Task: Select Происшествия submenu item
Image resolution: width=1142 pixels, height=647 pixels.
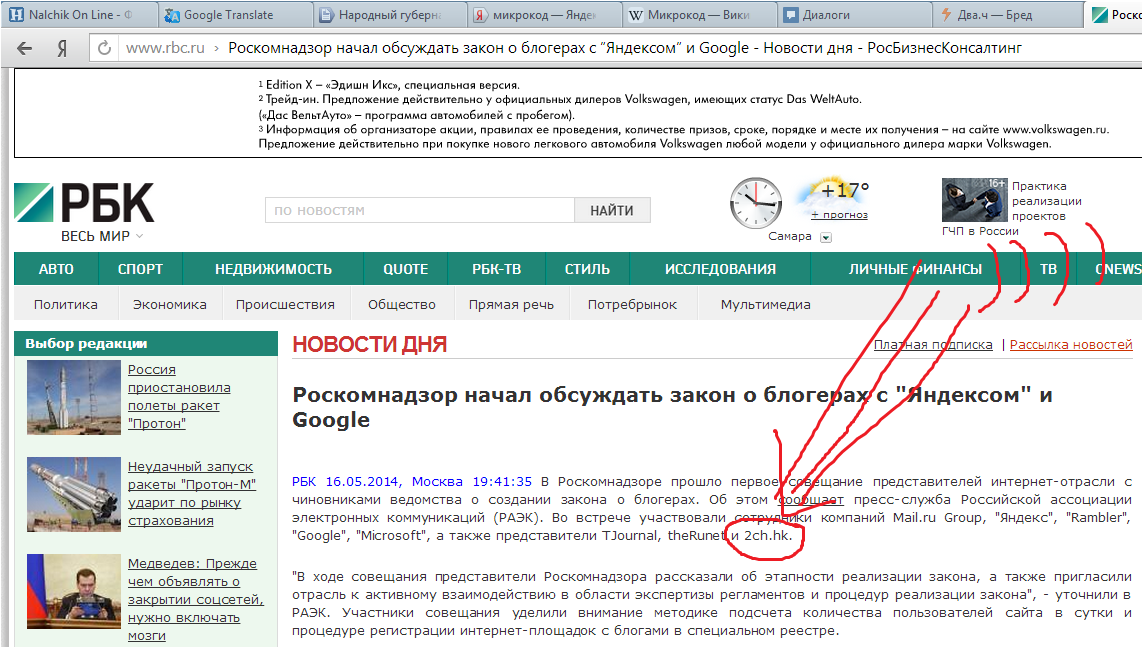Action: (285, 305)
